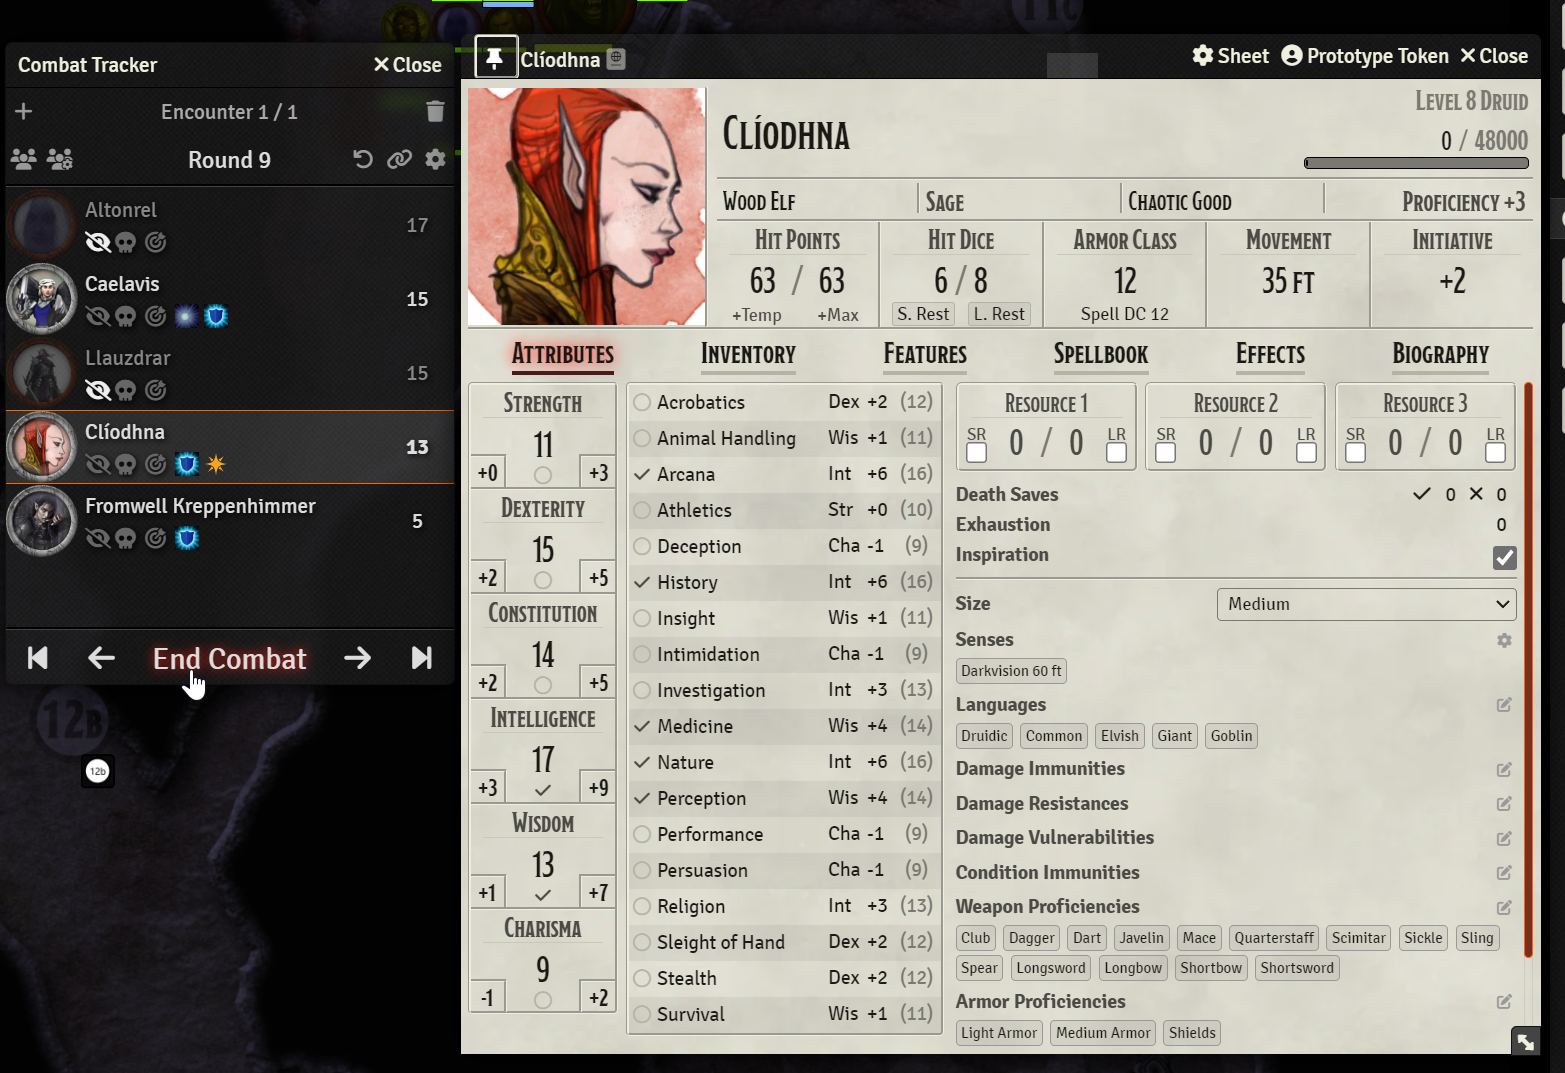Viewport: 1565px width, 1073px height.
Task: Roll NPC initiative with the users-cog icon
Action: (60, 159)
